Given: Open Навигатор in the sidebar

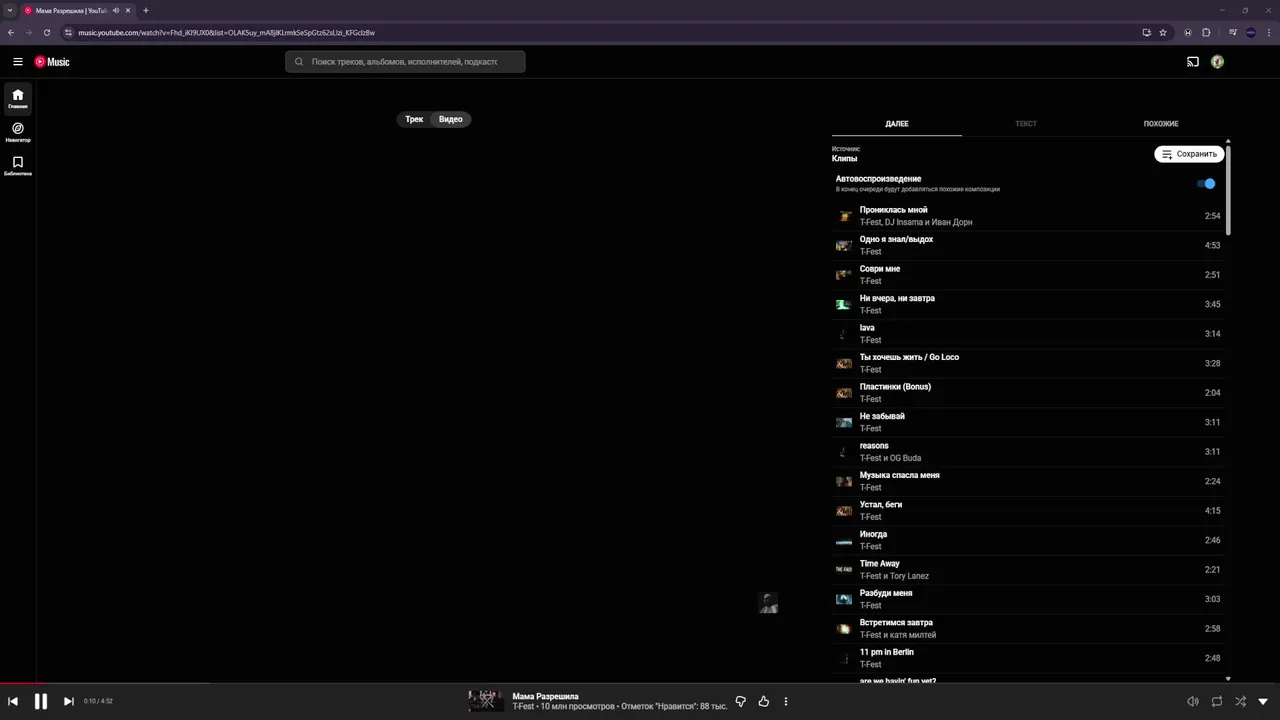Looking at the screenshot, I should click(x=18, y=132).
